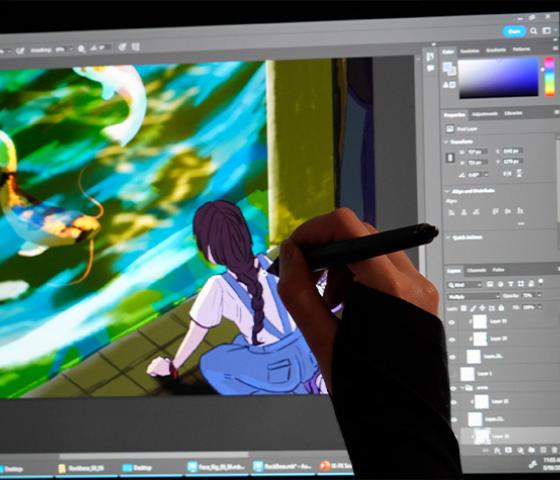Add a layer style with fx icon

coord(498,451)
